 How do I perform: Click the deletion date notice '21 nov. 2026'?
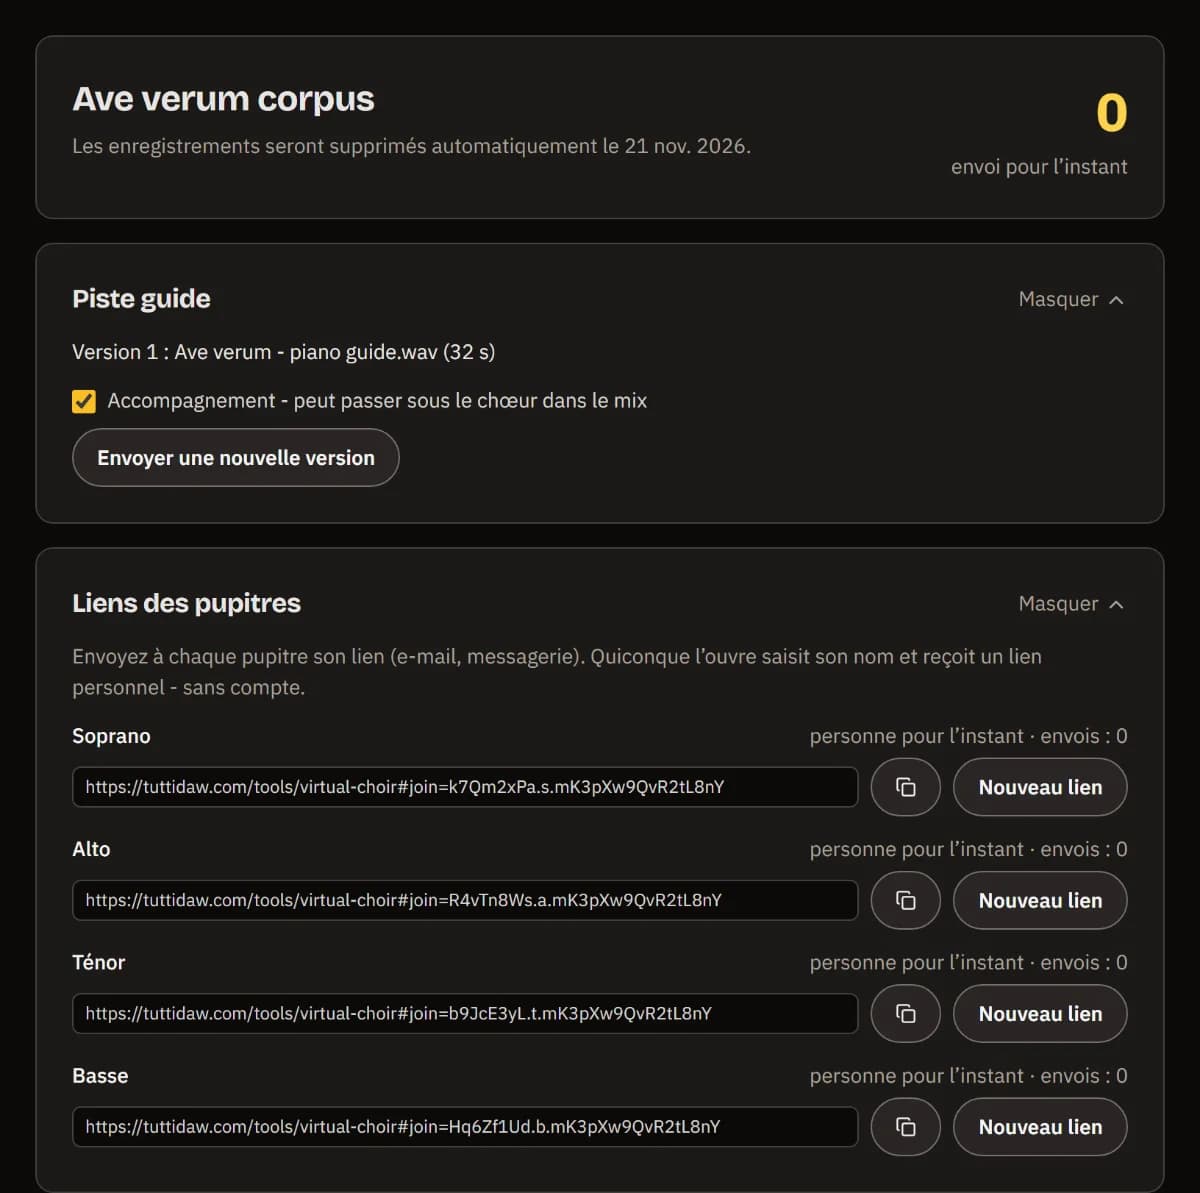coord(686,146)
